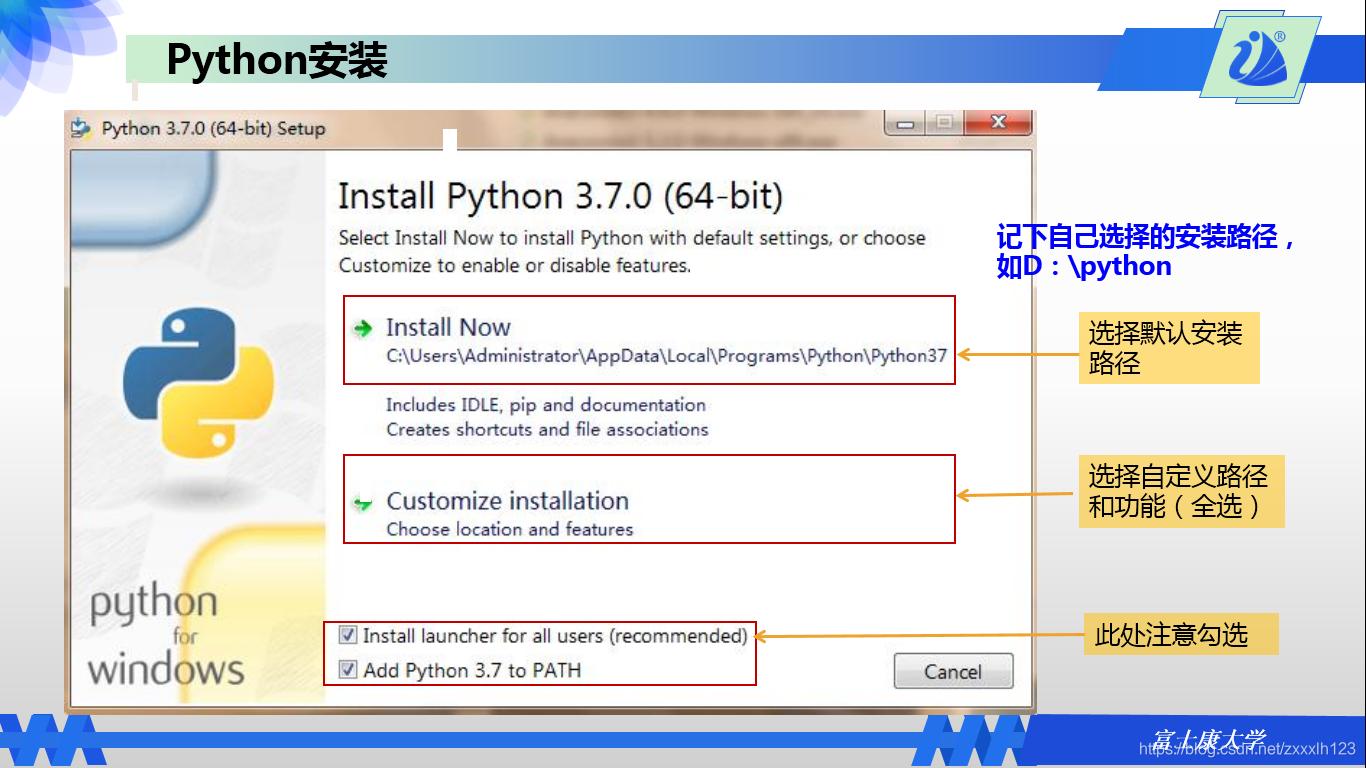
Task: Click the Python installer title bar icon
Action: coord(82,128)
